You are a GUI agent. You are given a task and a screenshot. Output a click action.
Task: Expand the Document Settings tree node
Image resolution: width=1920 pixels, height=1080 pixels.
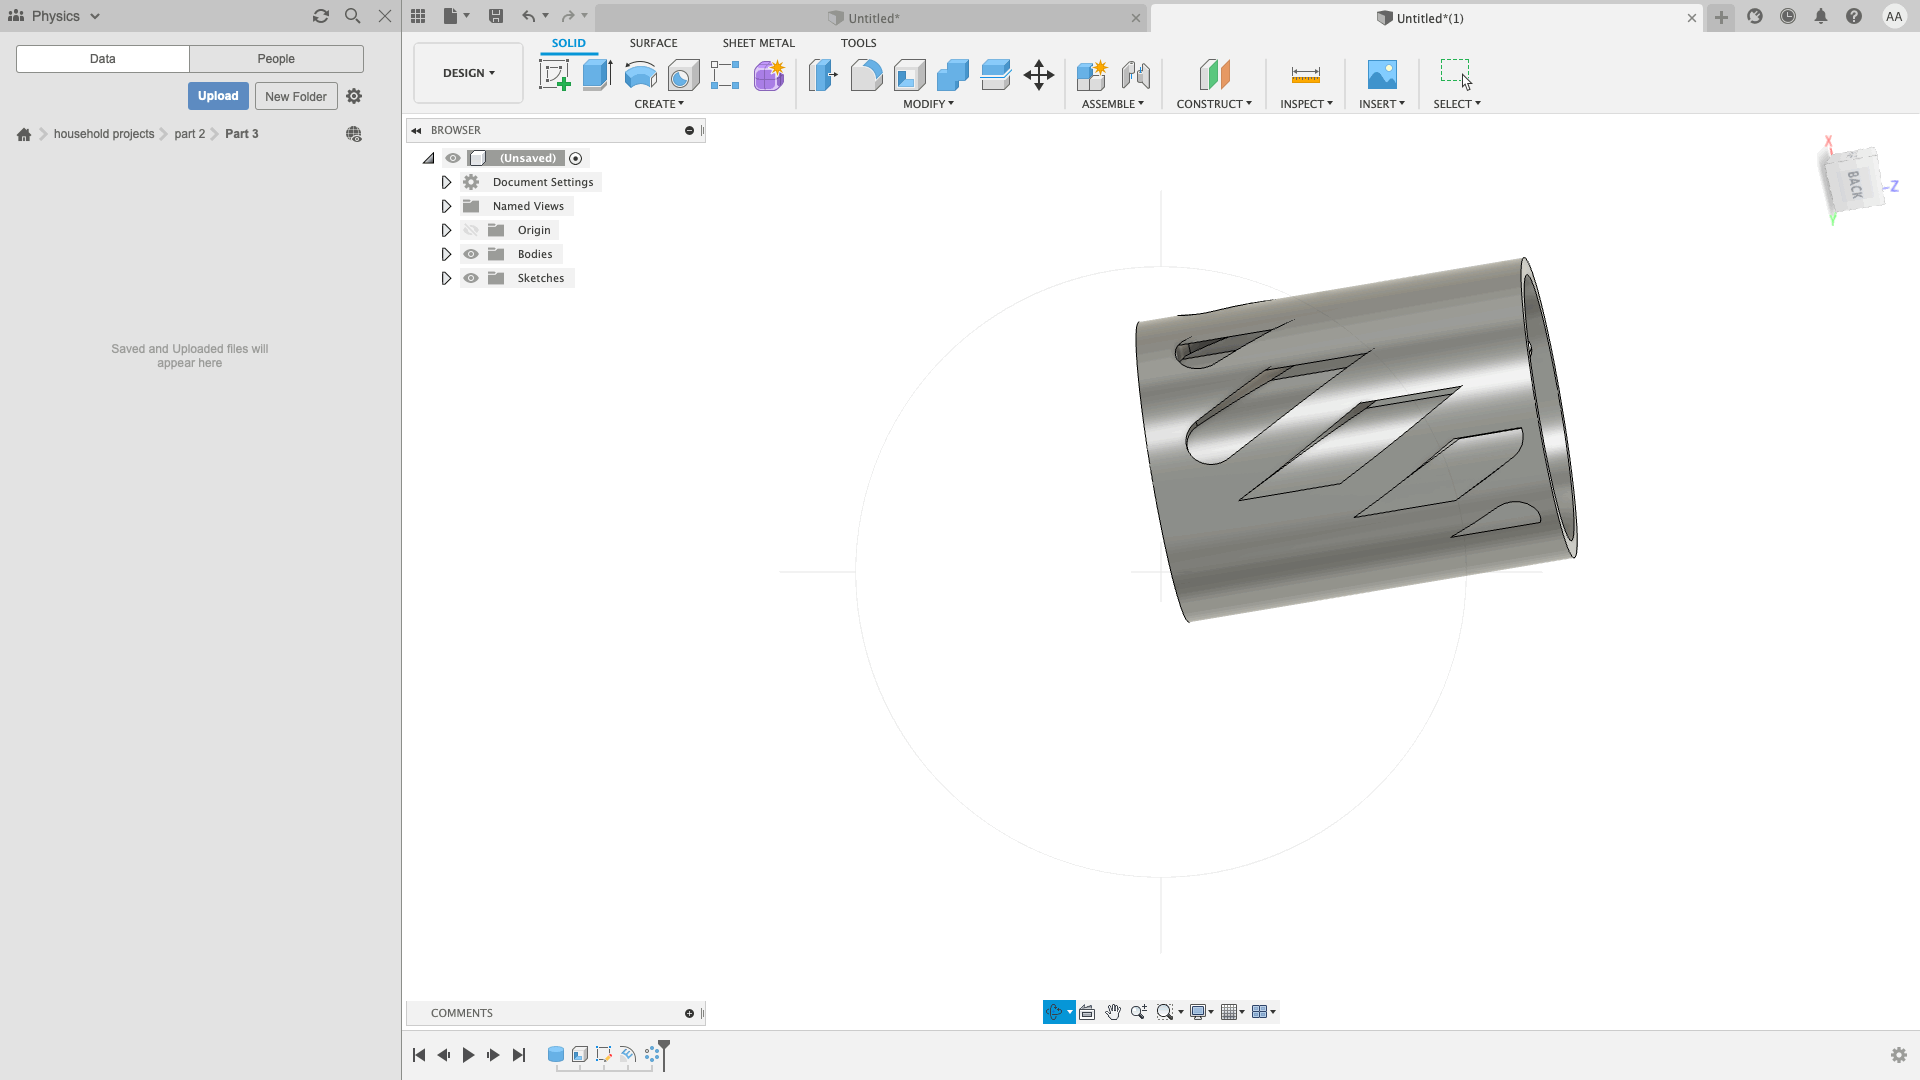click(446, 182)
